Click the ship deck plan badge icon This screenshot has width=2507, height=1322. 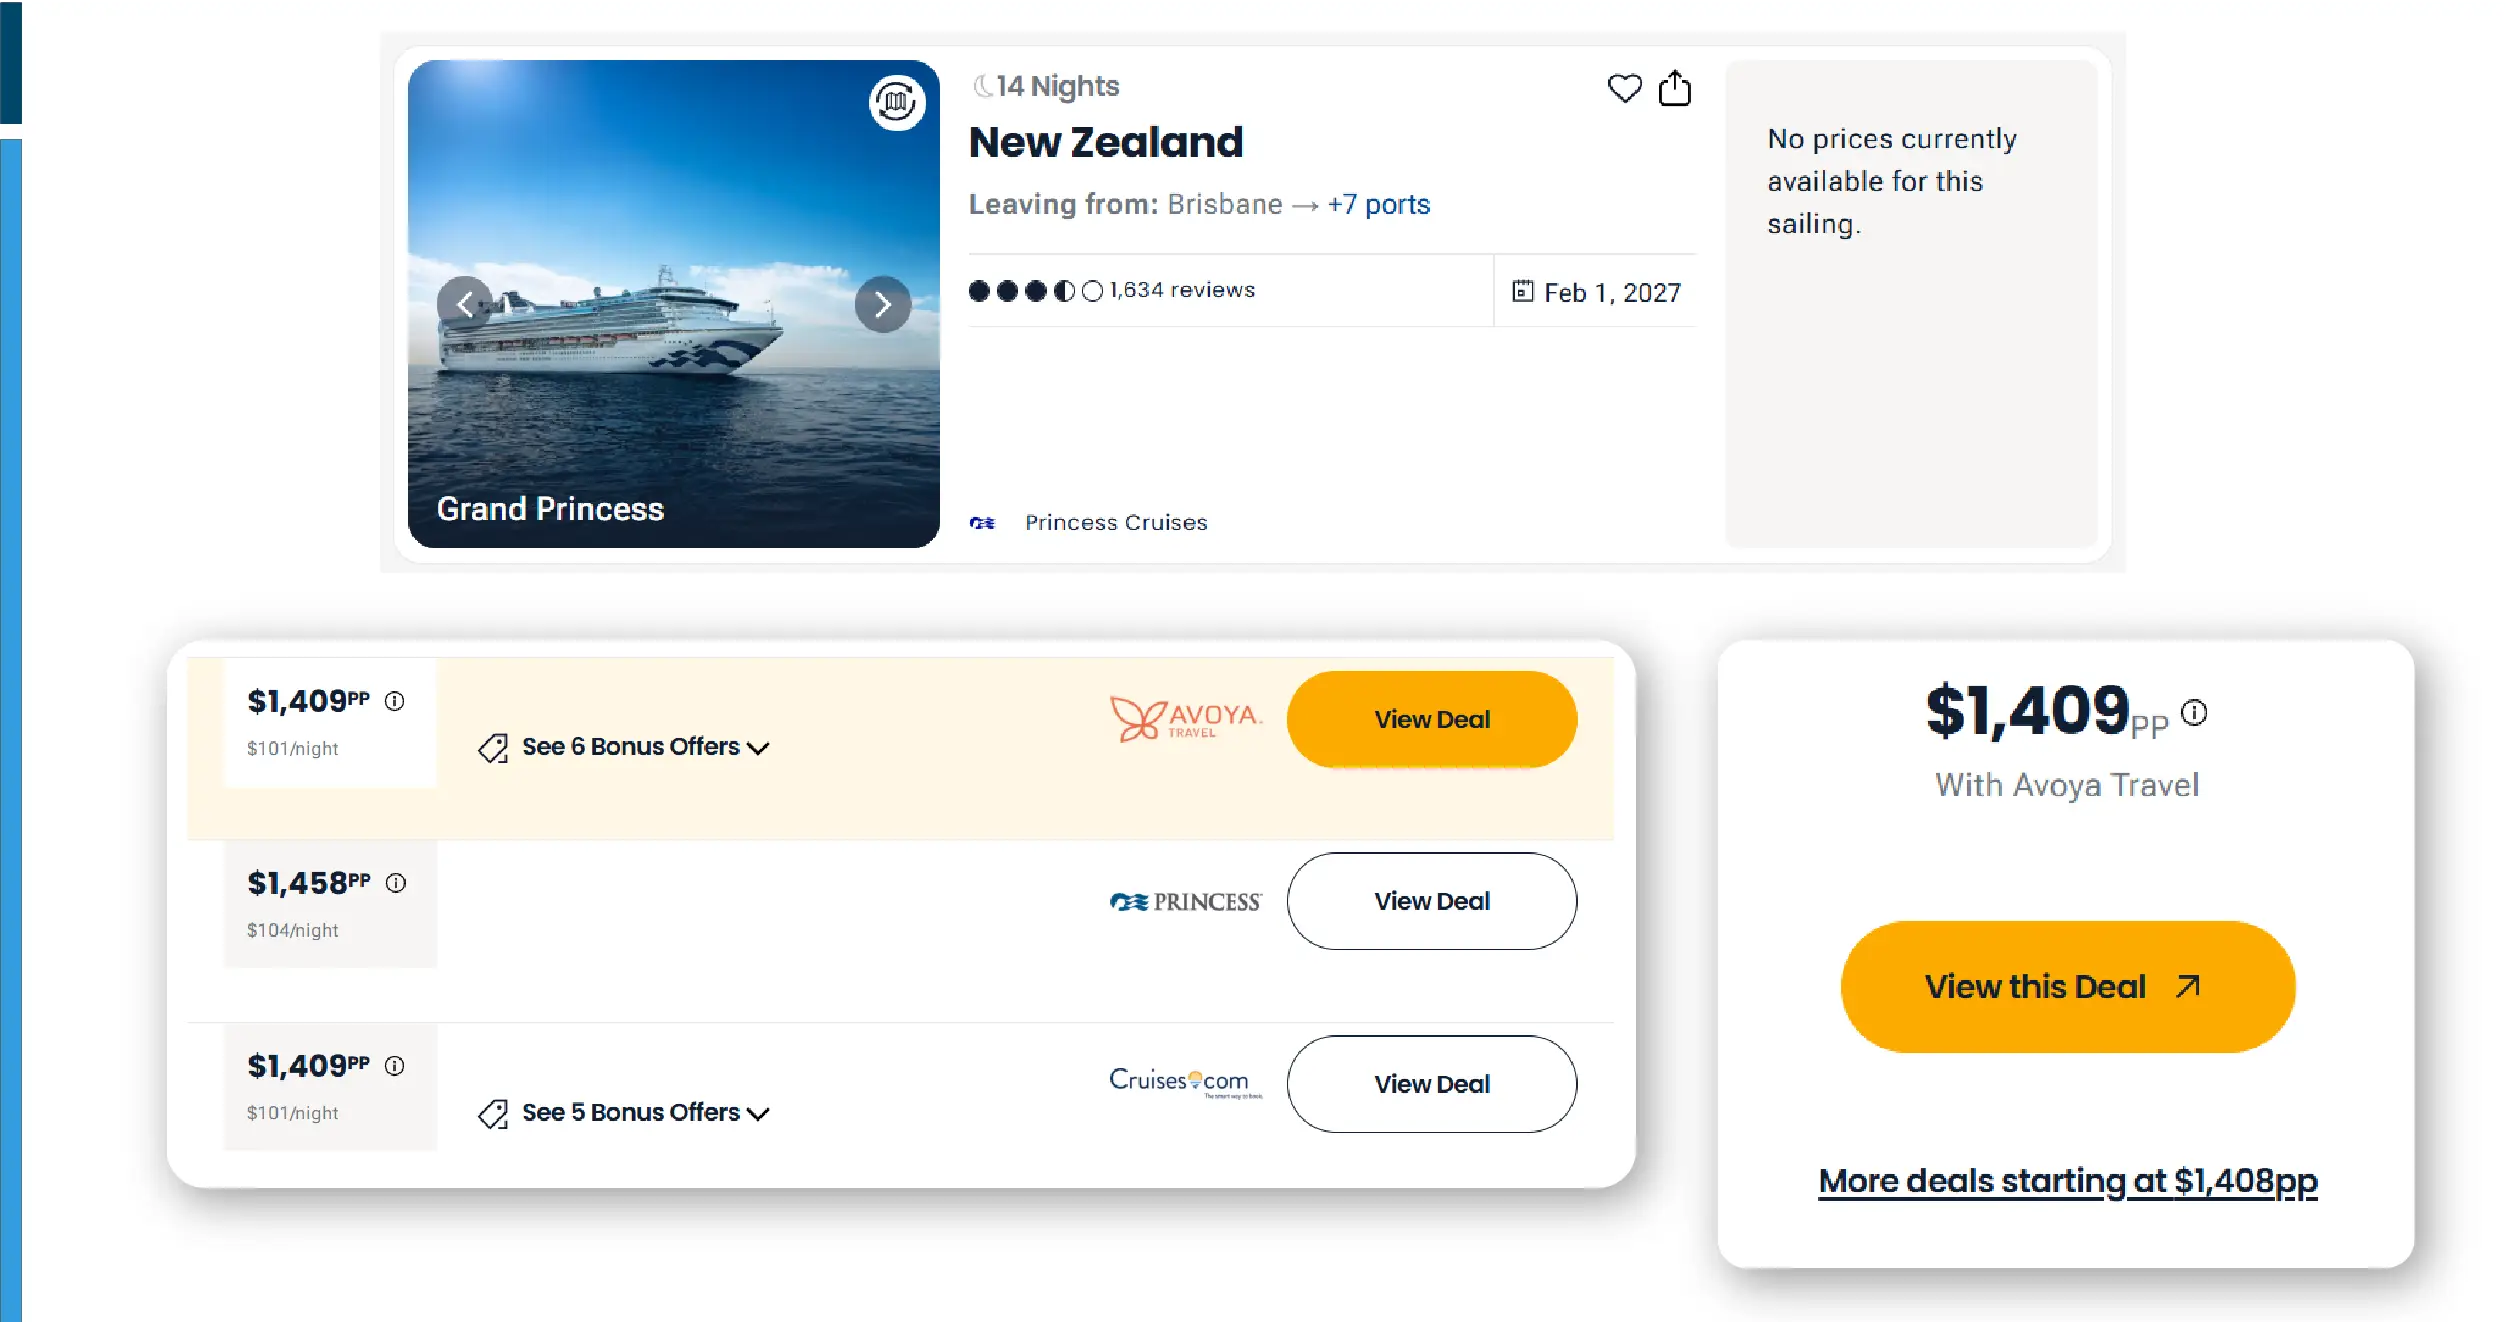click(x=896, y=102)
